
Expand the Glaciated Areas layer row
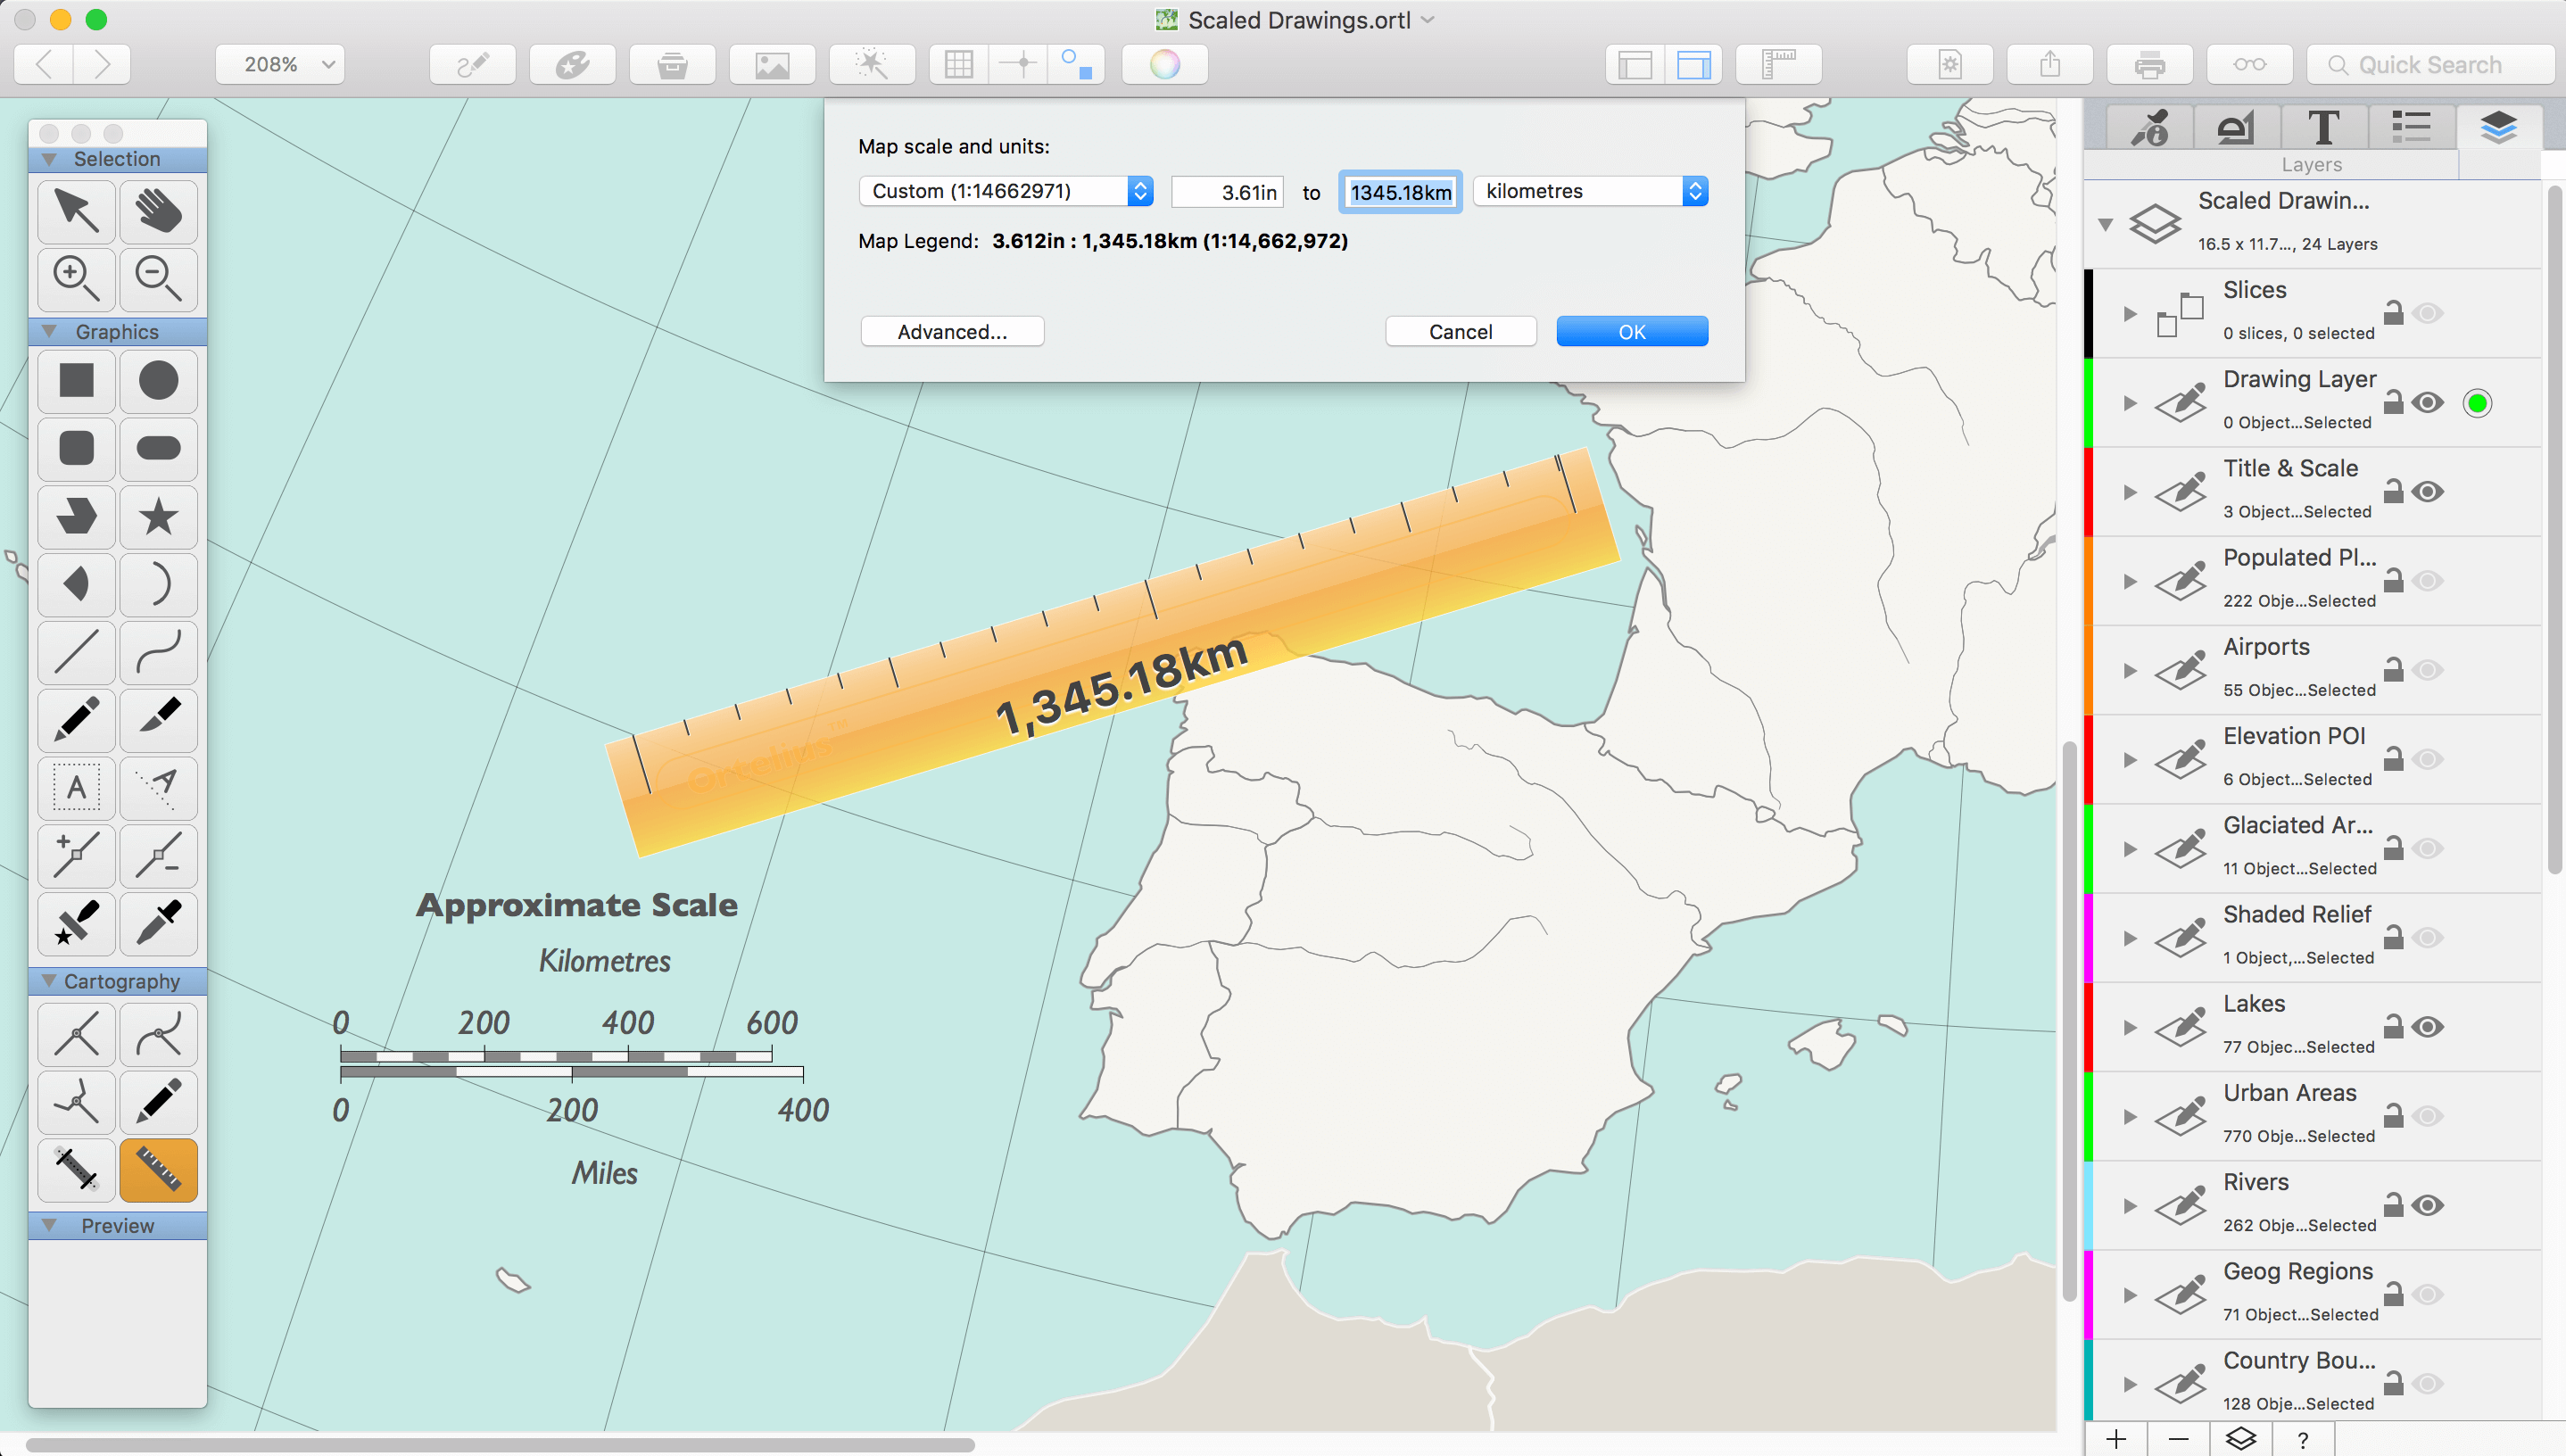click(2130, 849)
